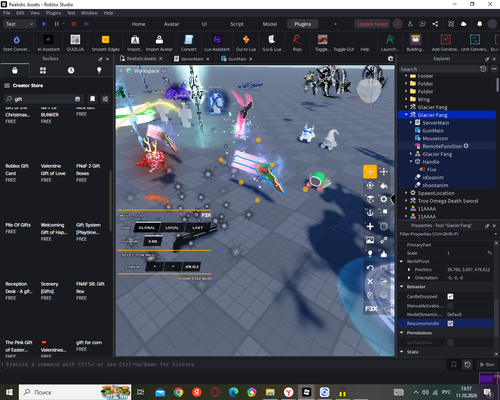Screen dimensions: 500x400
Task: Open the File menu
Action: (x=7, y=13)
